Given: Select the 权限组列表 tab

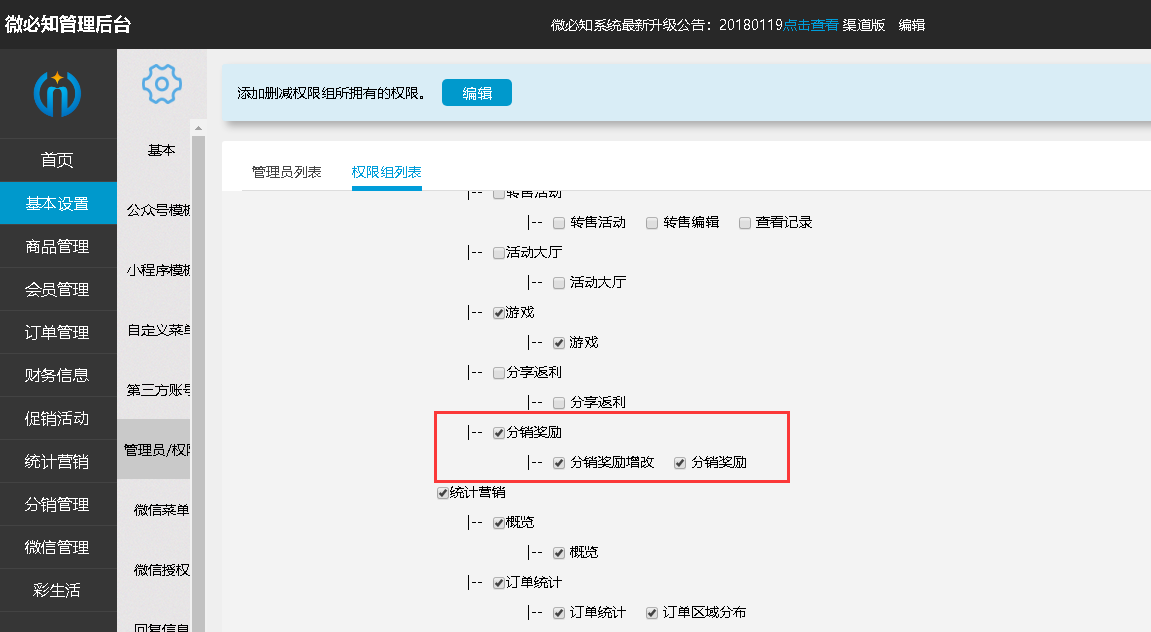Looking at the screenshot, I should coord(386,172).
